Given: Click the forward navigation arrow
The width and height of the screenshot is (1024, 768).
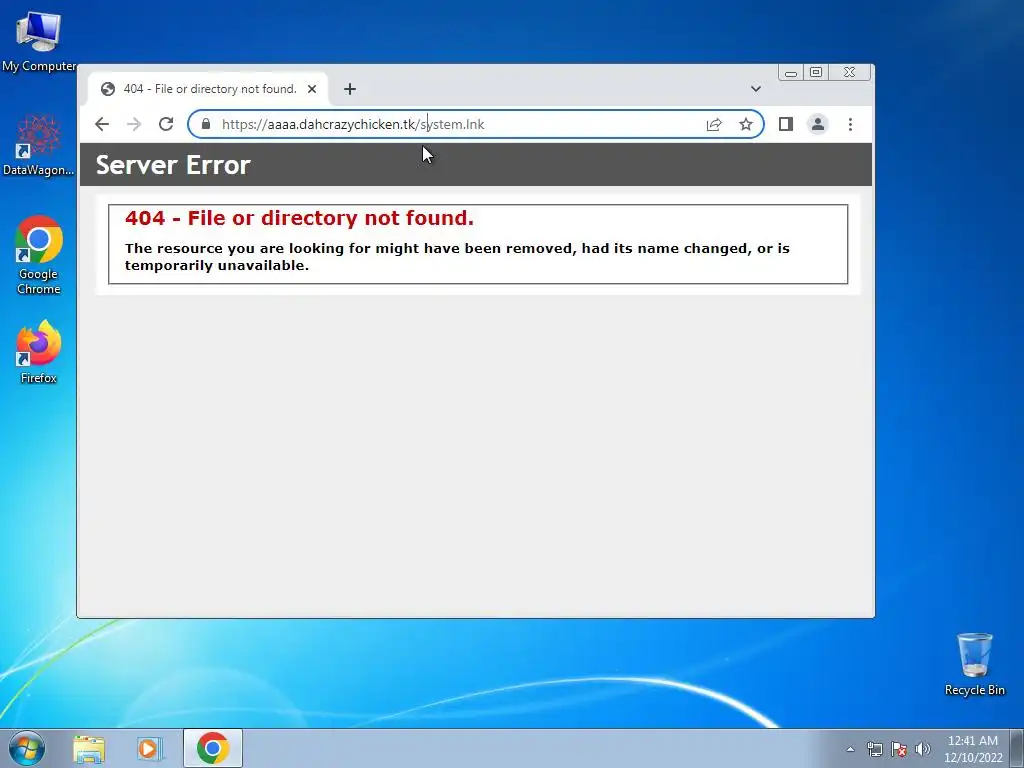Looking at the screenshot, I should pos(134,124).
